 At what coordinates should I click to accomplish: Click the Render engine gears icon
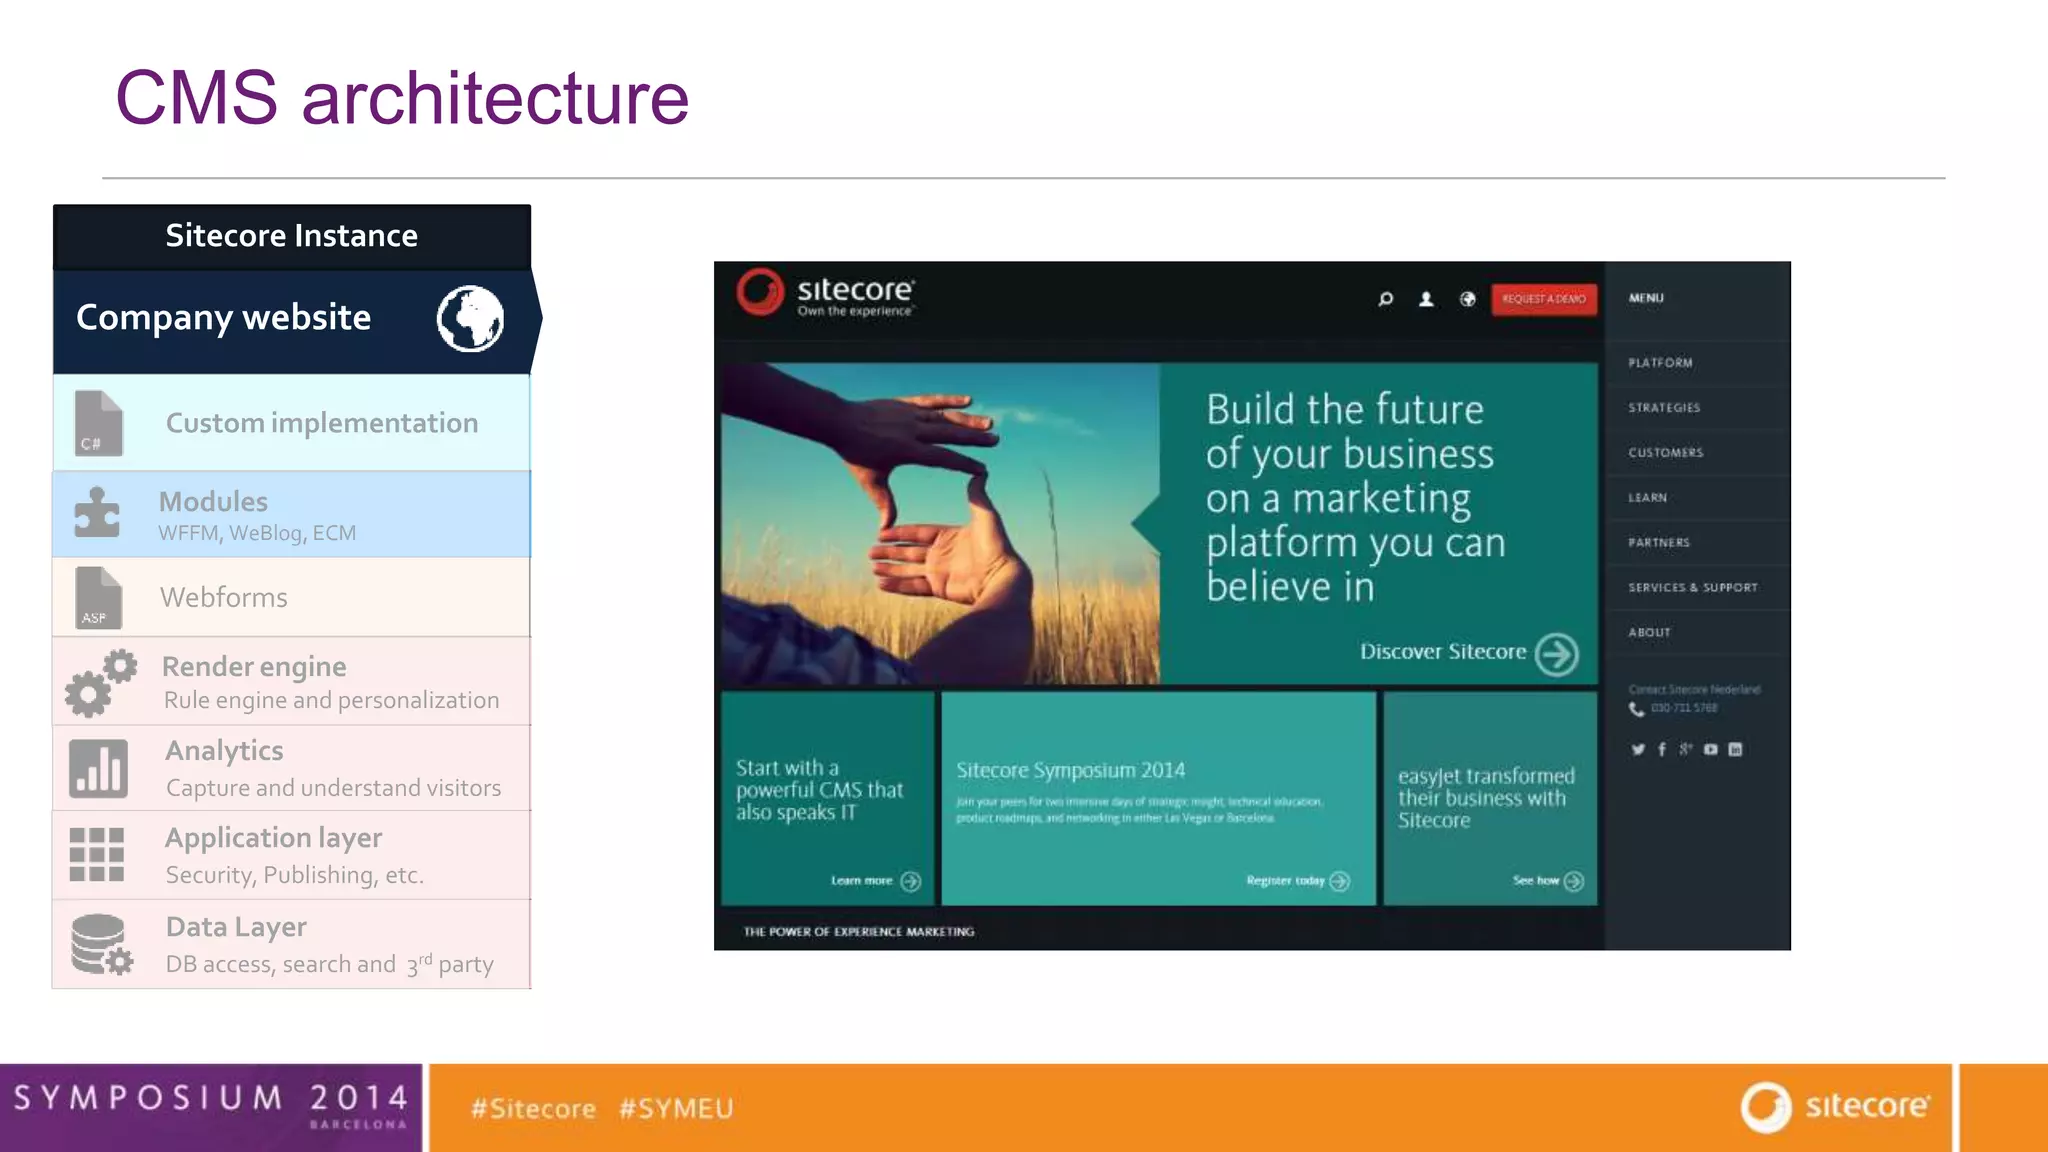click(x=100, y=683)
